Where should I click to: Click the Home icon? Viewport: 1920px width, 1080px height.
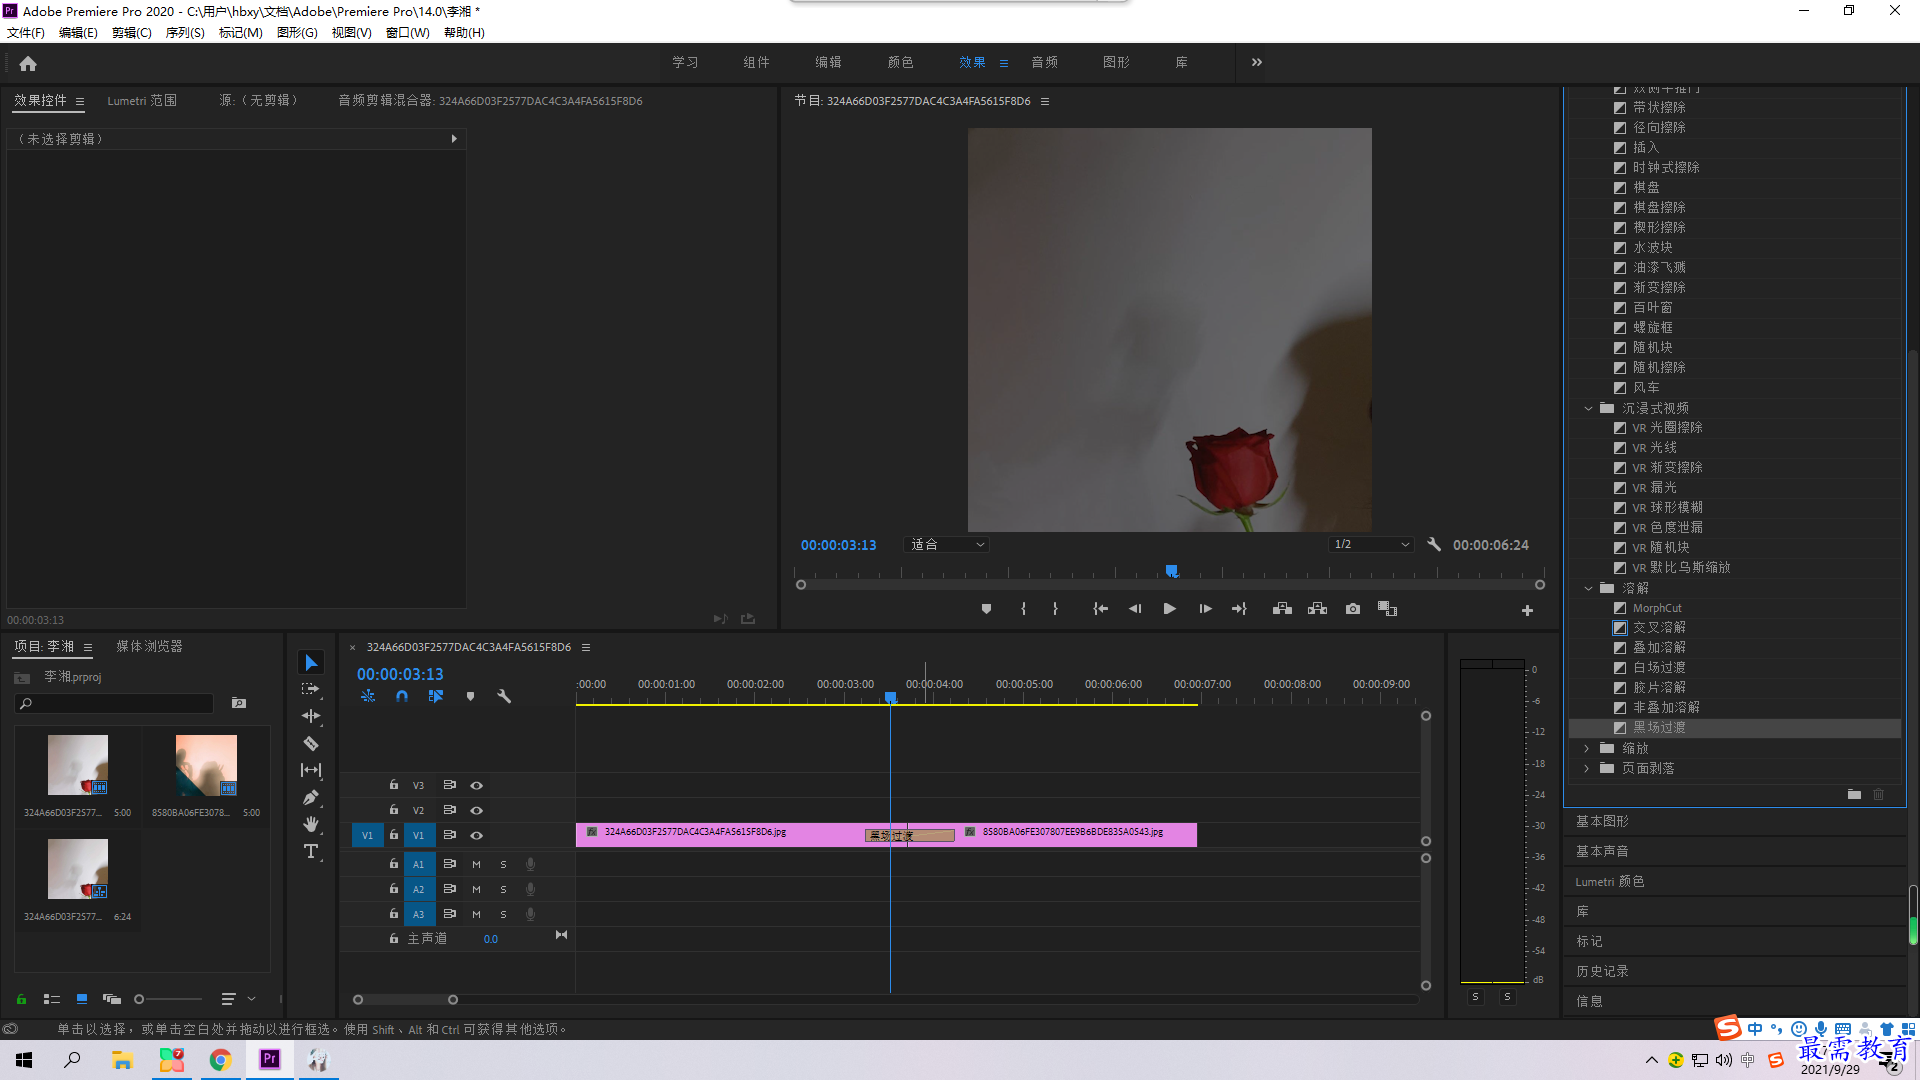[28, 63]
